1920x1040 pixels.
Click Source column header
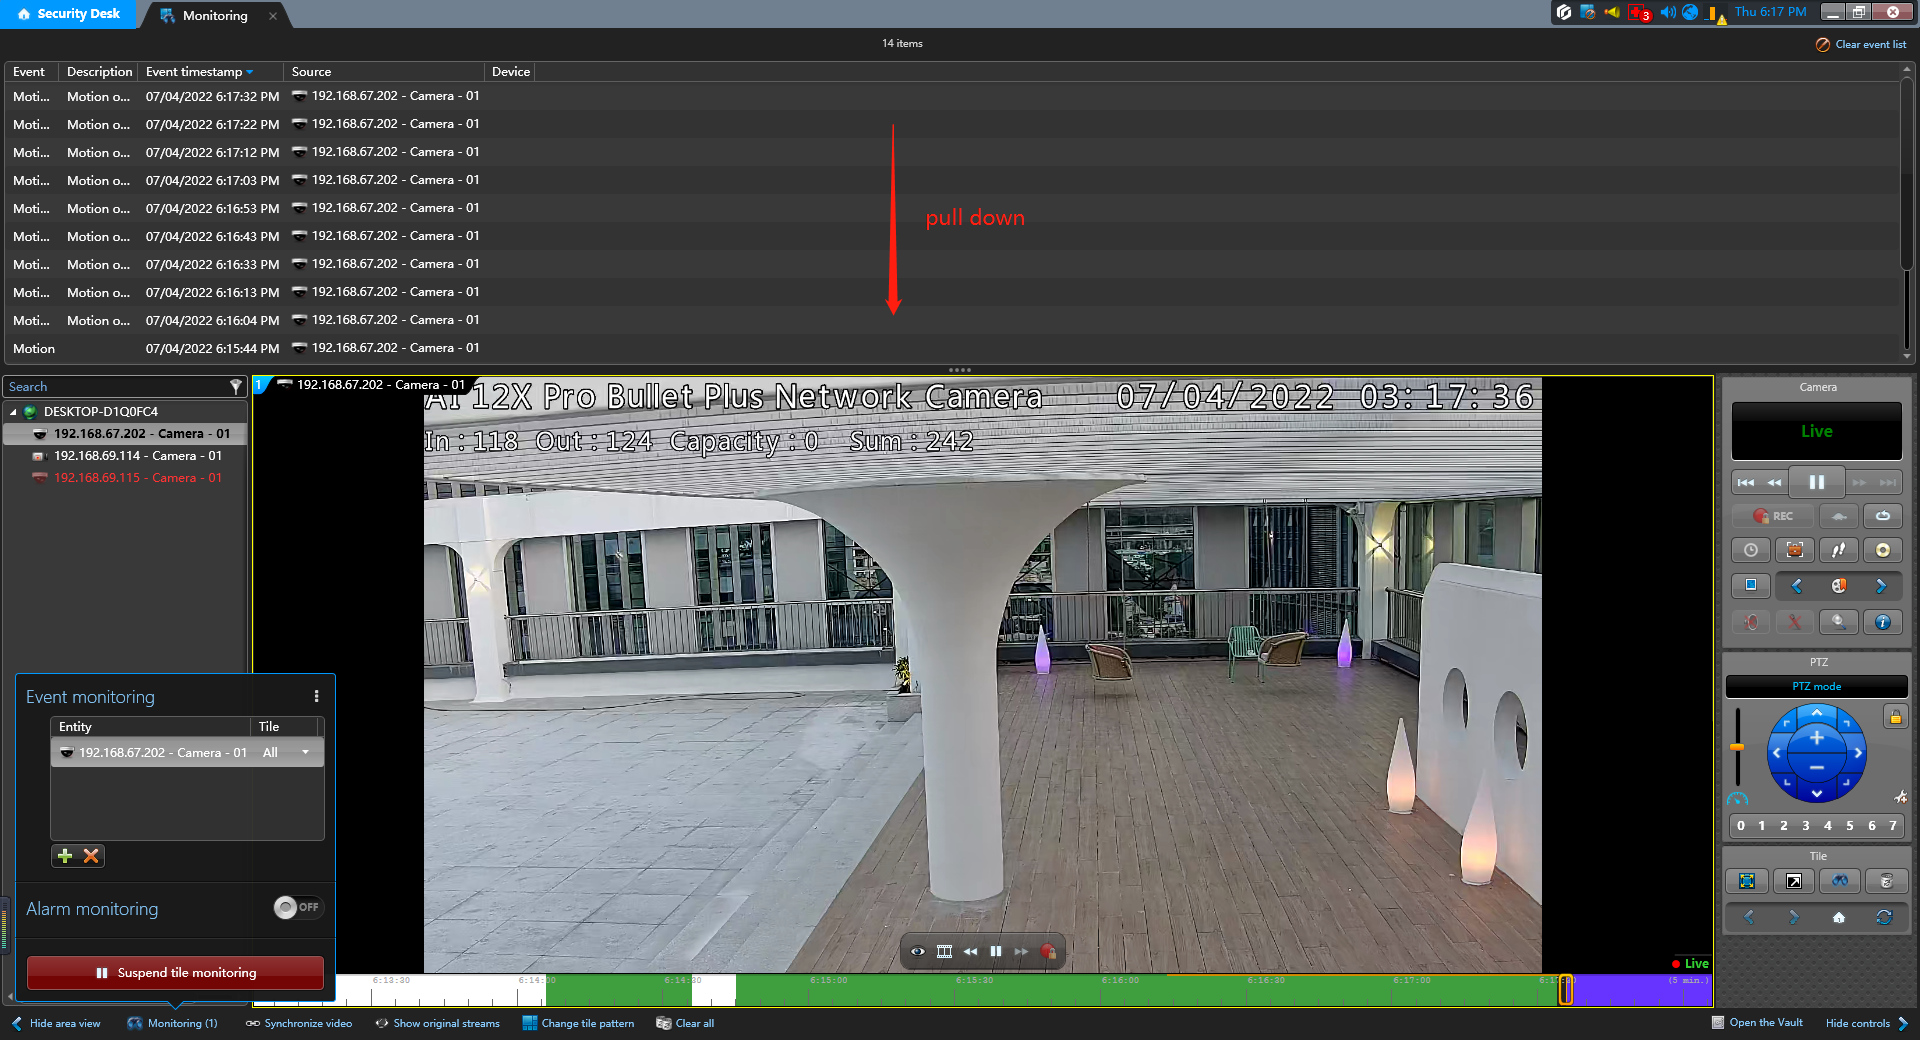311,72
